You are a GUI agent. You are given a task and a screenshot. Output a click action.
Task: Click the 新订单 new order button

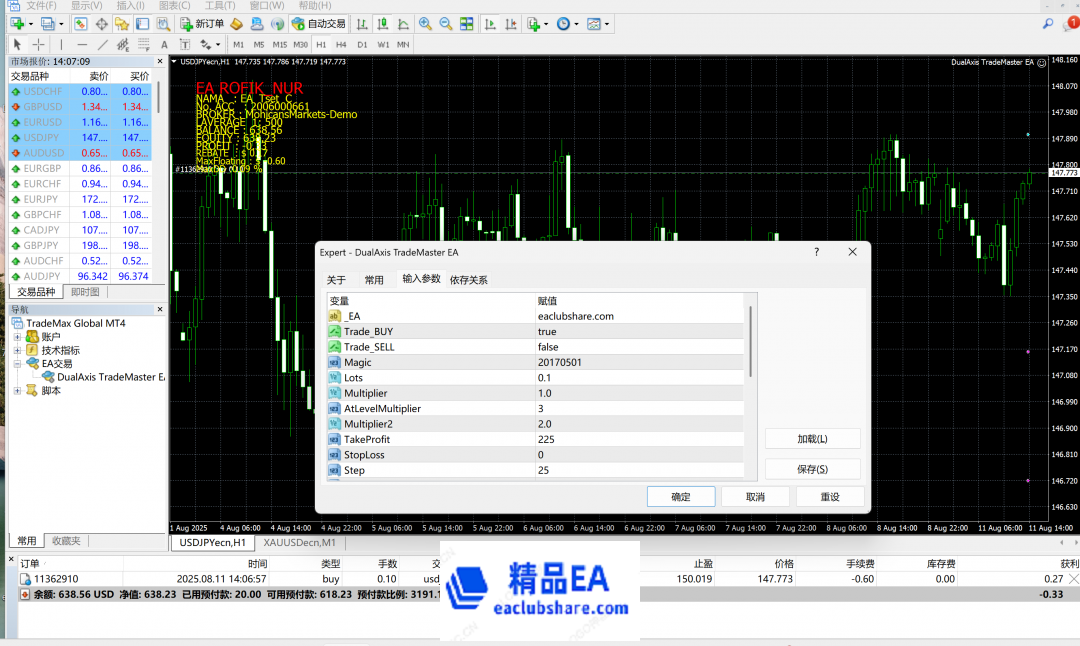pos(202,23)
